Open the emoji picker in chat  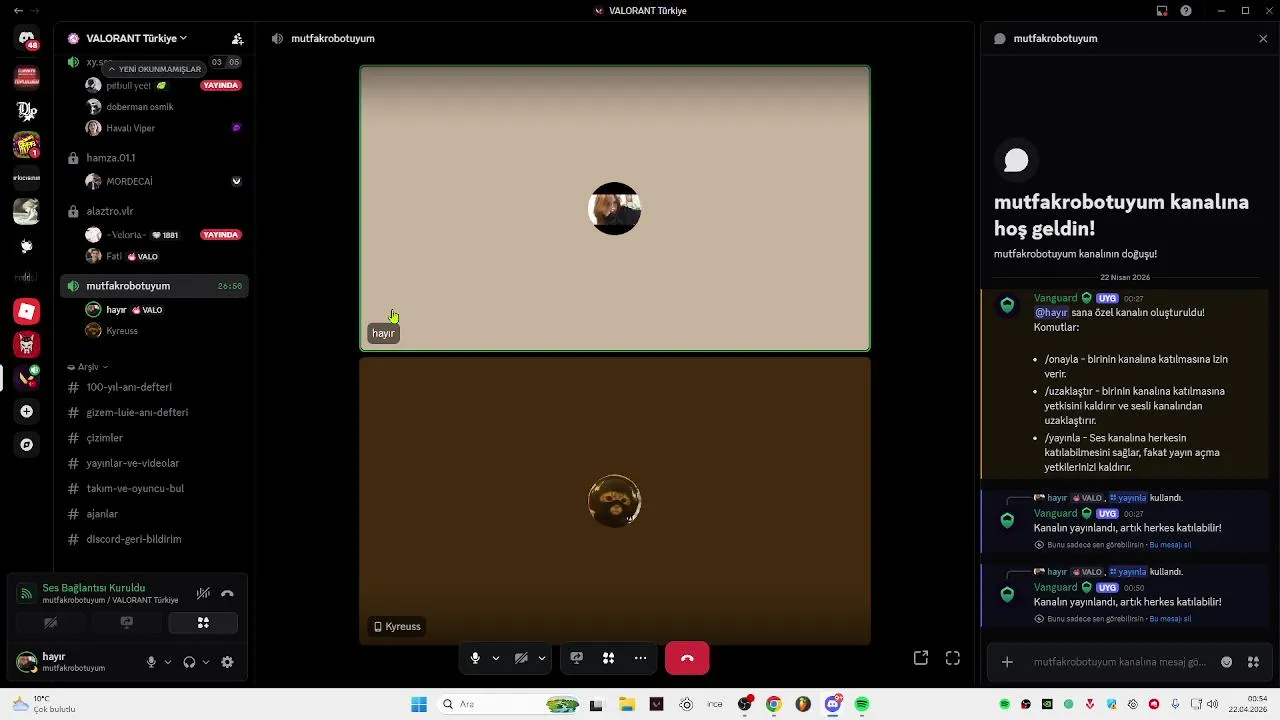(x=1227, y=662)
